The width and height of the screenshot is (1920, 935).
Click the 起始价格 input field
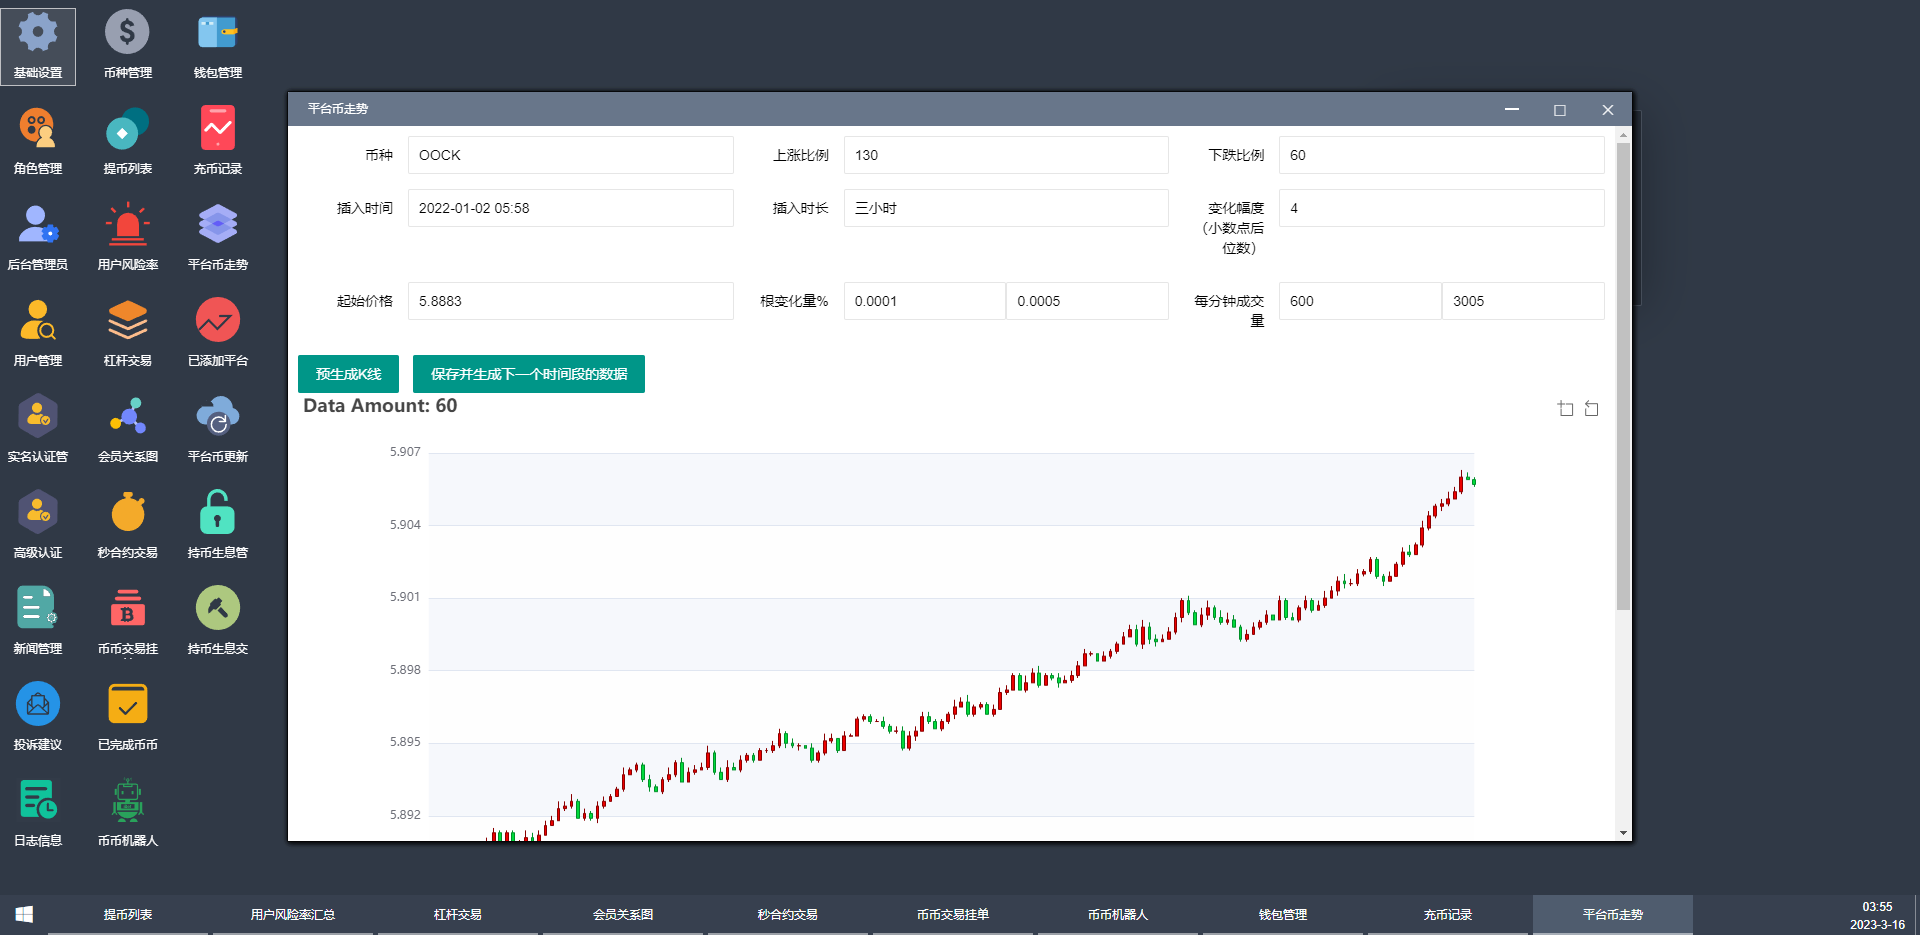[570, 301]
